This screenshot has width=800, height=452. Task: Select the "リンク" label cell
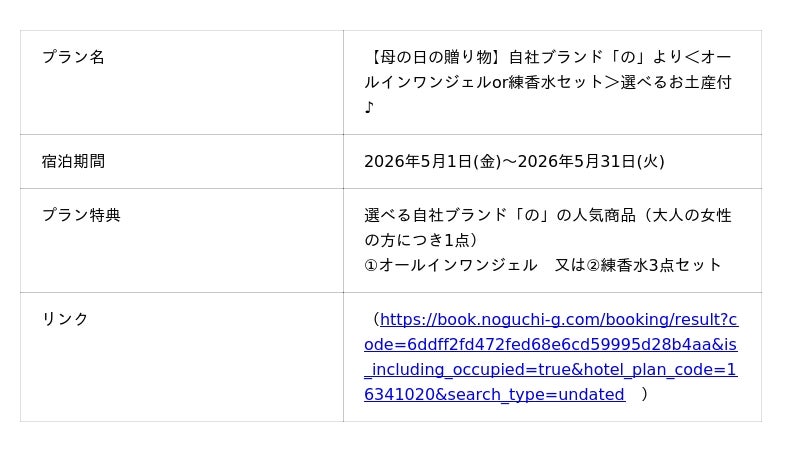click(65, 319)
